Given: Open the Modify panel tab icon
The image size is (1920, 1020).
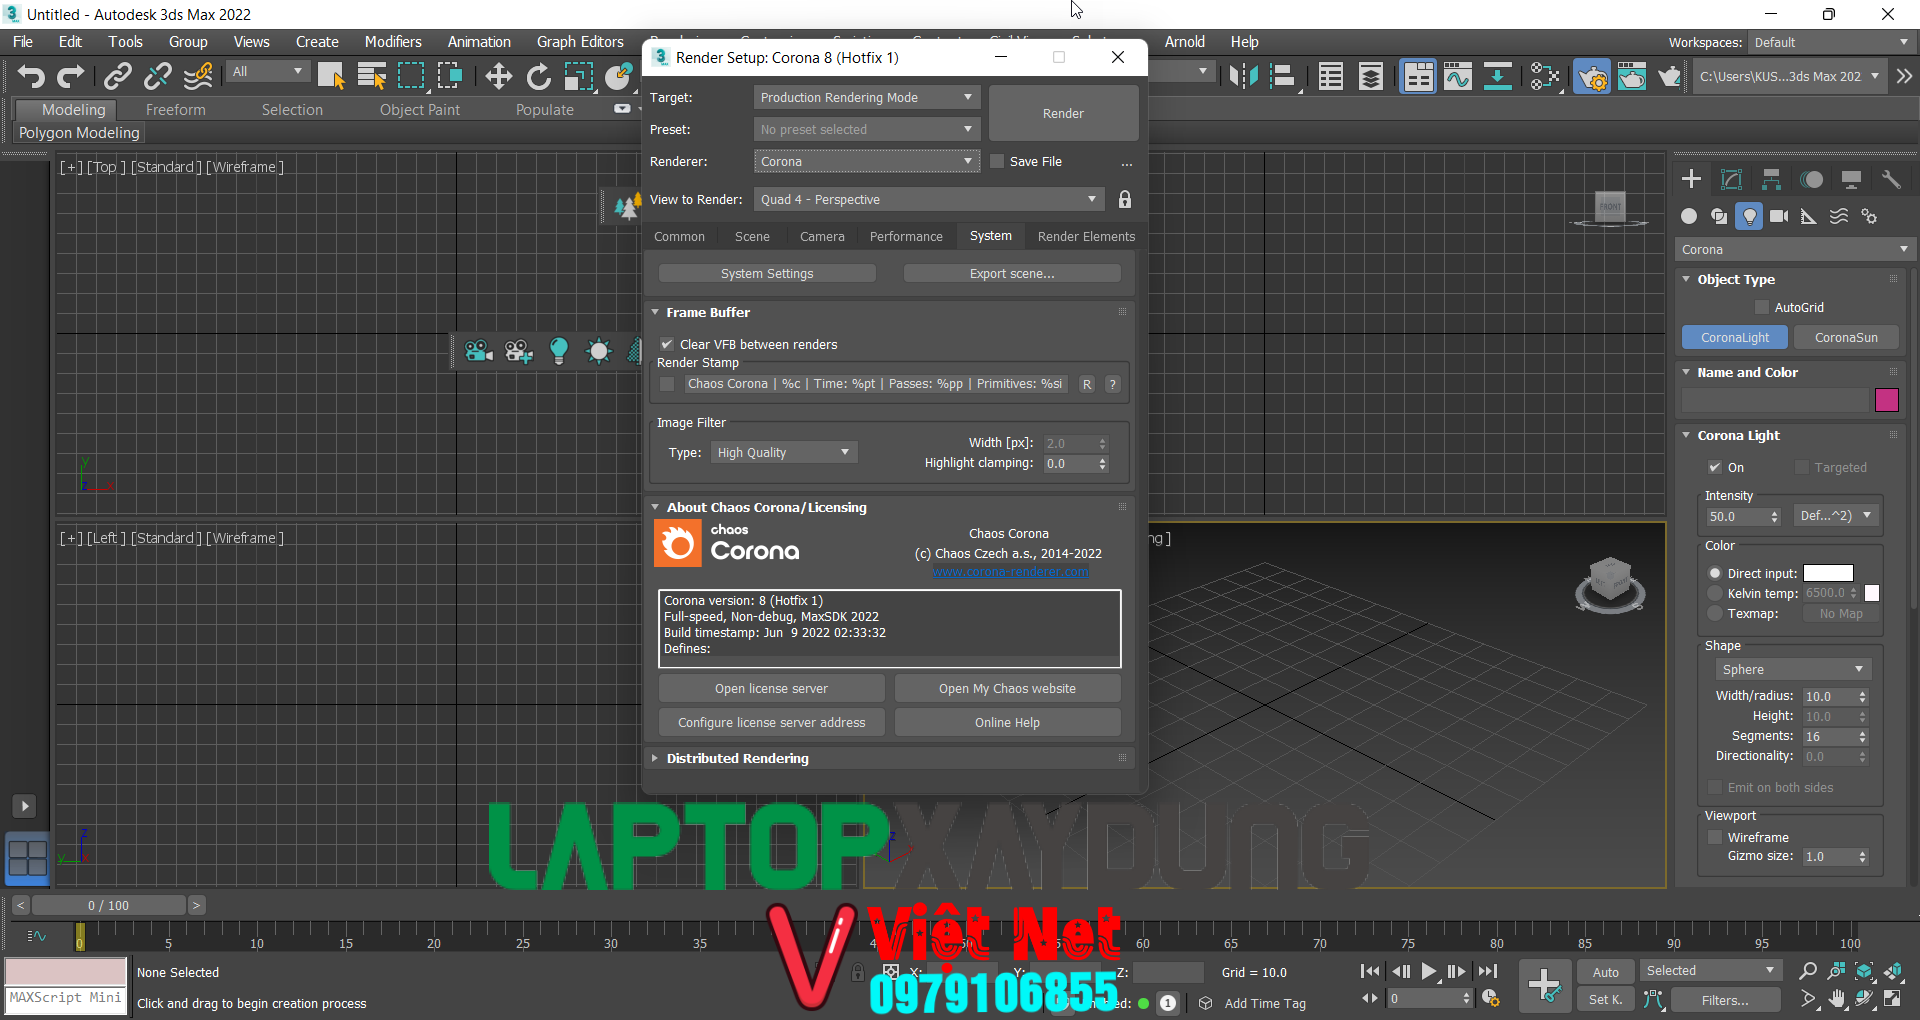Looking at the screenshot, I should pos(1731,179).
